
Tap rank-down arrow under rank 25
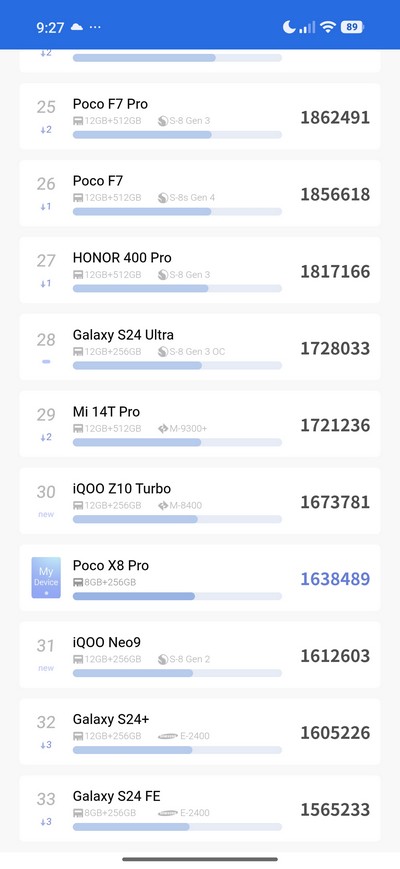click(x=46, y=130)
